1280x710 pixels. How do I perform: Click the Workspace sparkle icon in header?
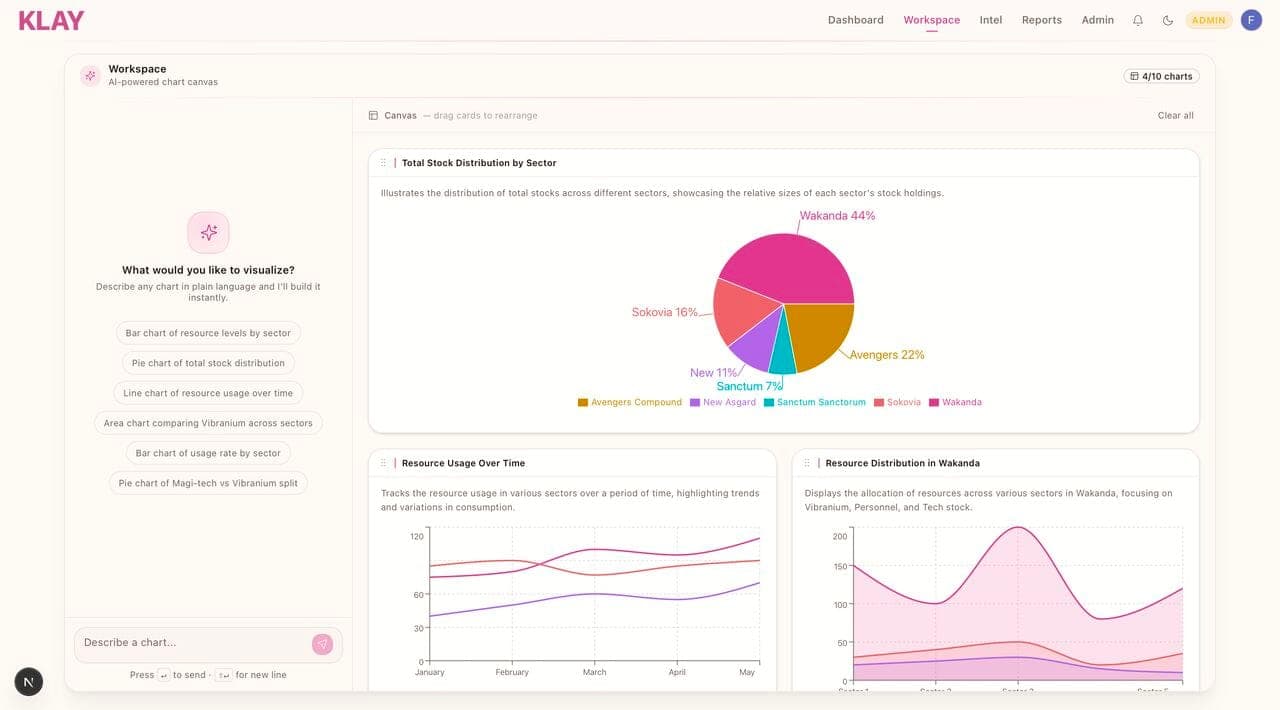coord(90,75)
